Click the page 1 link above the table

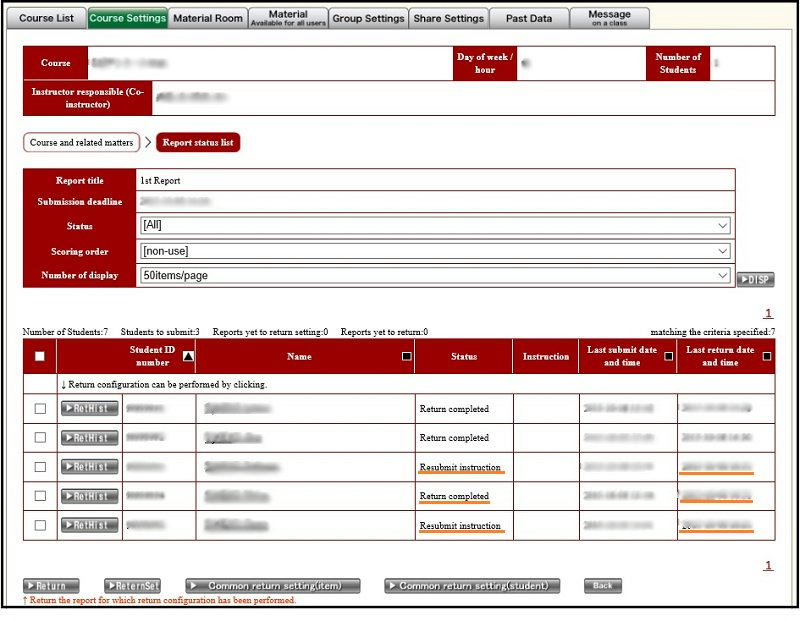(768, 313)
